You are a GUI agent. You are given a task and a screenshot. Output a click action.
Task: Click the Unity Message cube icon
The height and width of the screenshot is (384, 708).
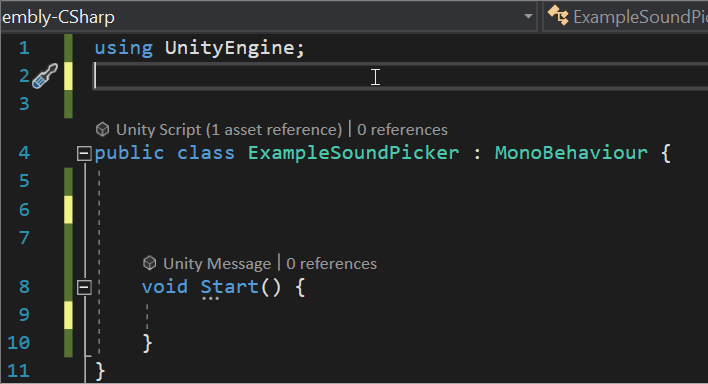(x=149, y=263)
